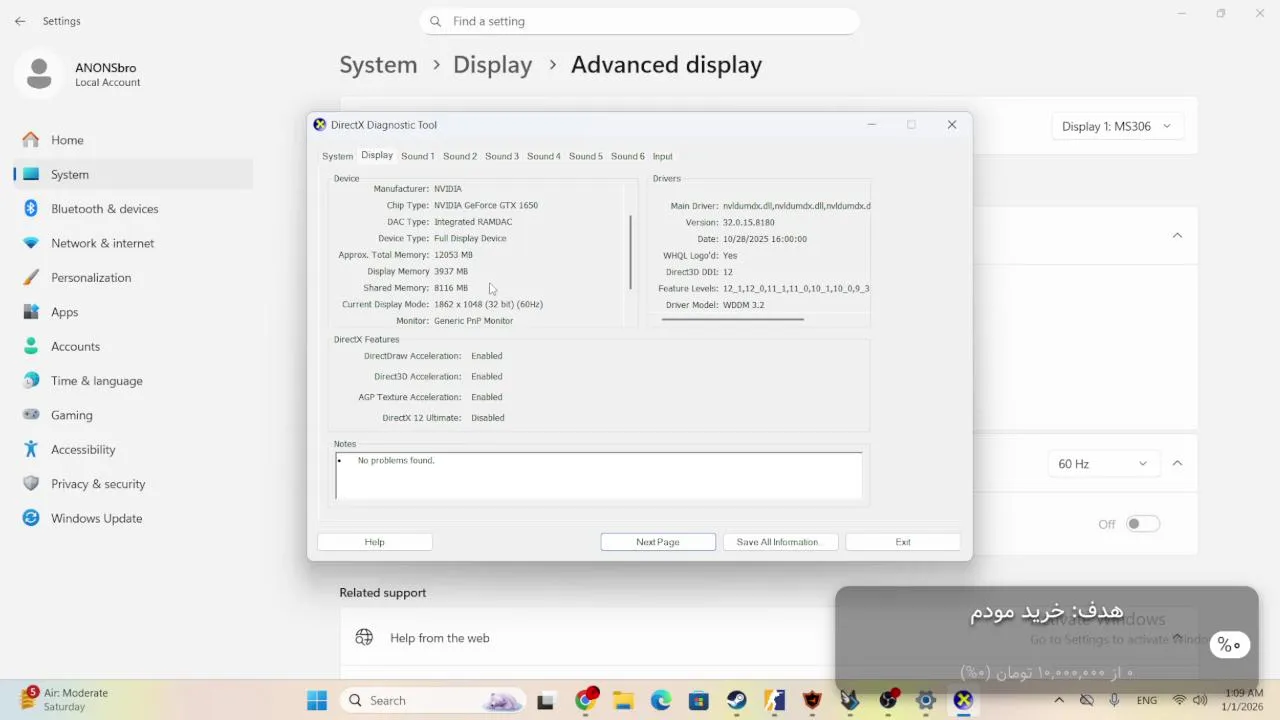Screen dimensions: 1280x720
Task: Click the Notes text box
Action: tap(598, 475)
